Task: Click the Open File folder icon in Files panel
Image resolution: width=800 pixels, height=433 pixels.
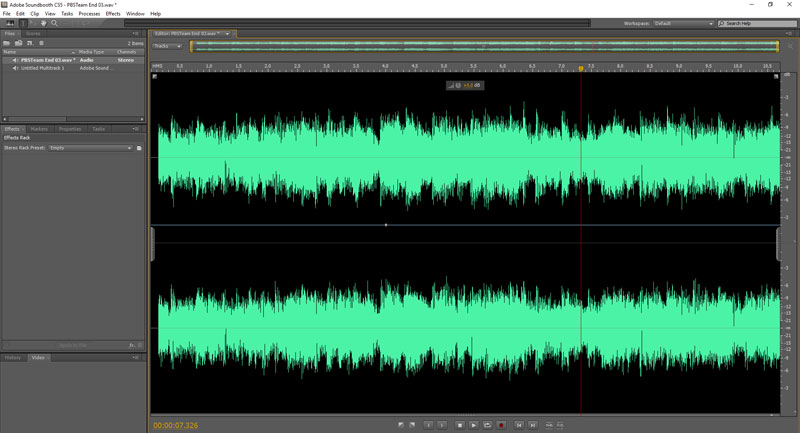Action: [7, 43]
